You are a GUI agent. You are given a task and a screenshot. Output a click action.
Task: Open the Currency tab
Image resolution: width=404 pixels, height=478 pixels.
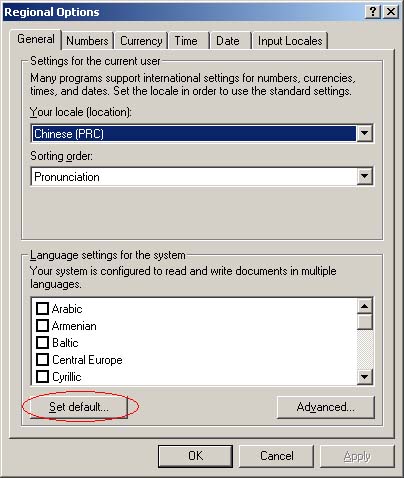point(141,41)
